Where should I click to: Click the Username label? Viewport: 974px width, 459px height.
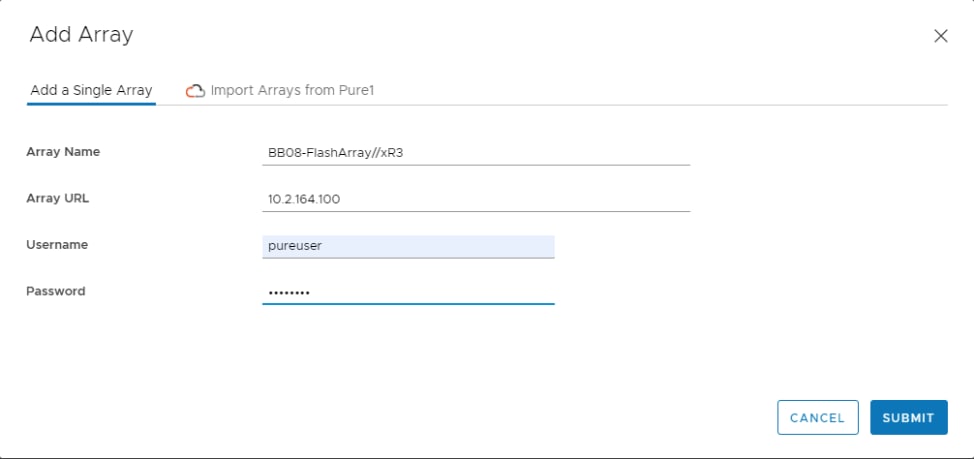57,245
